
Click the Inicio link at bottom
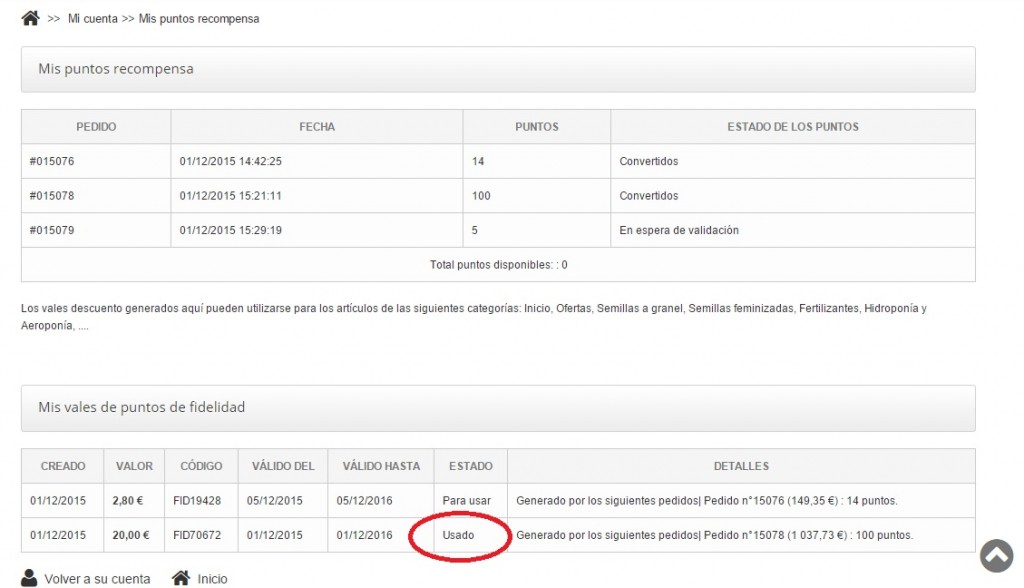(212, 579)
